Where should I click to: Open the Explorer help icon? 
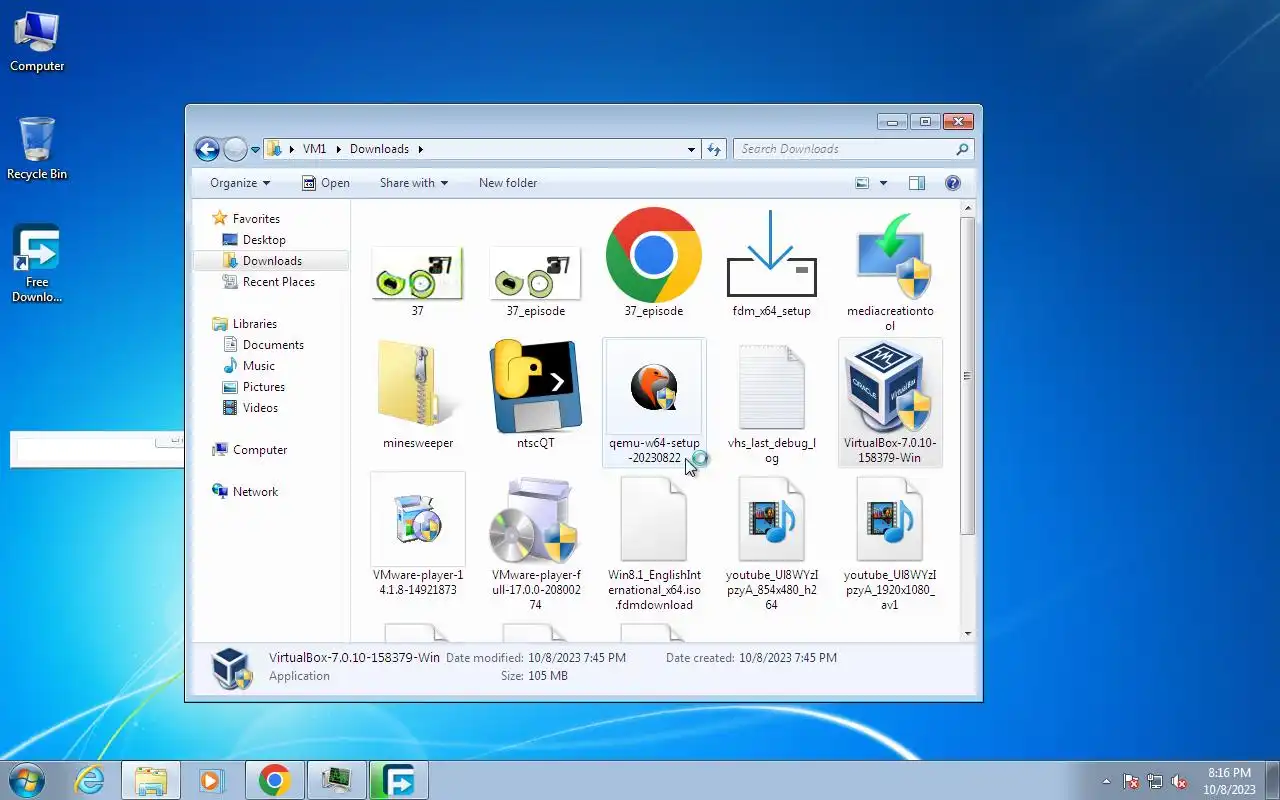(x=953, y=183)
